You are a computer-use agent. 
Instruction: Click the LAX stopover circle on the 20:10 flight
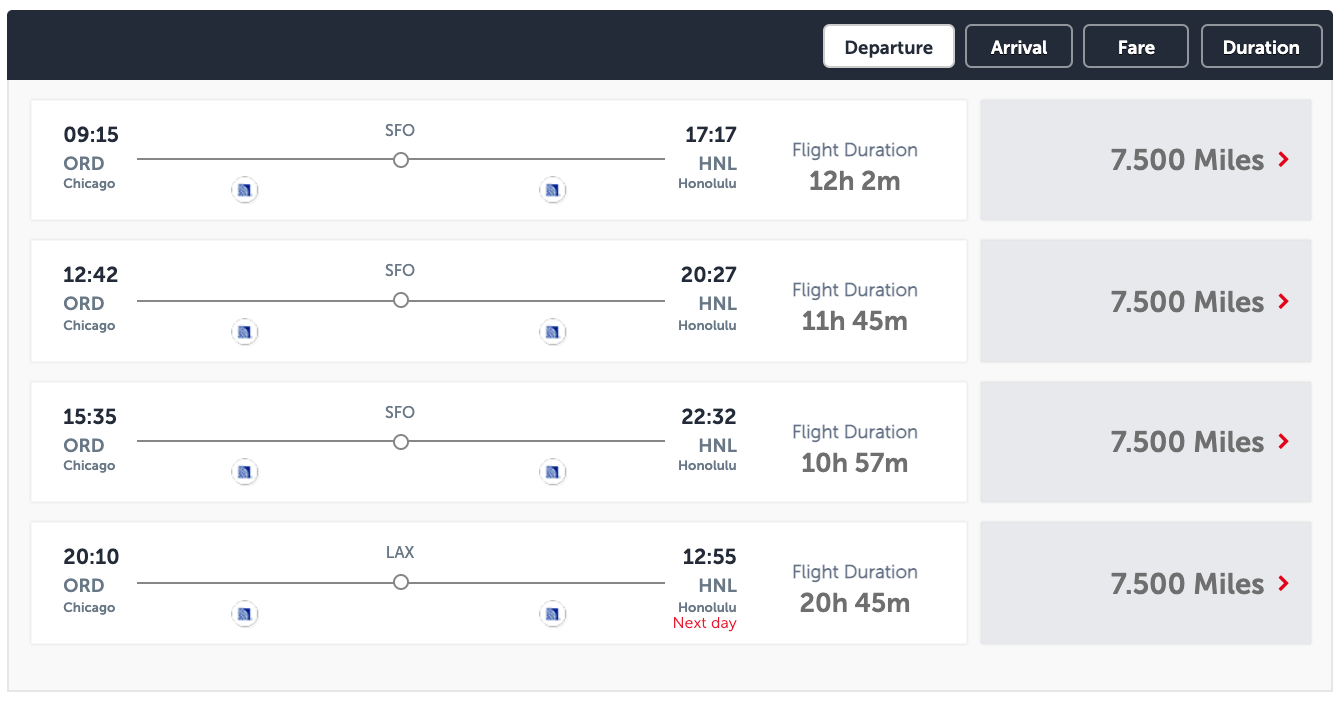(x=400, y=581)
